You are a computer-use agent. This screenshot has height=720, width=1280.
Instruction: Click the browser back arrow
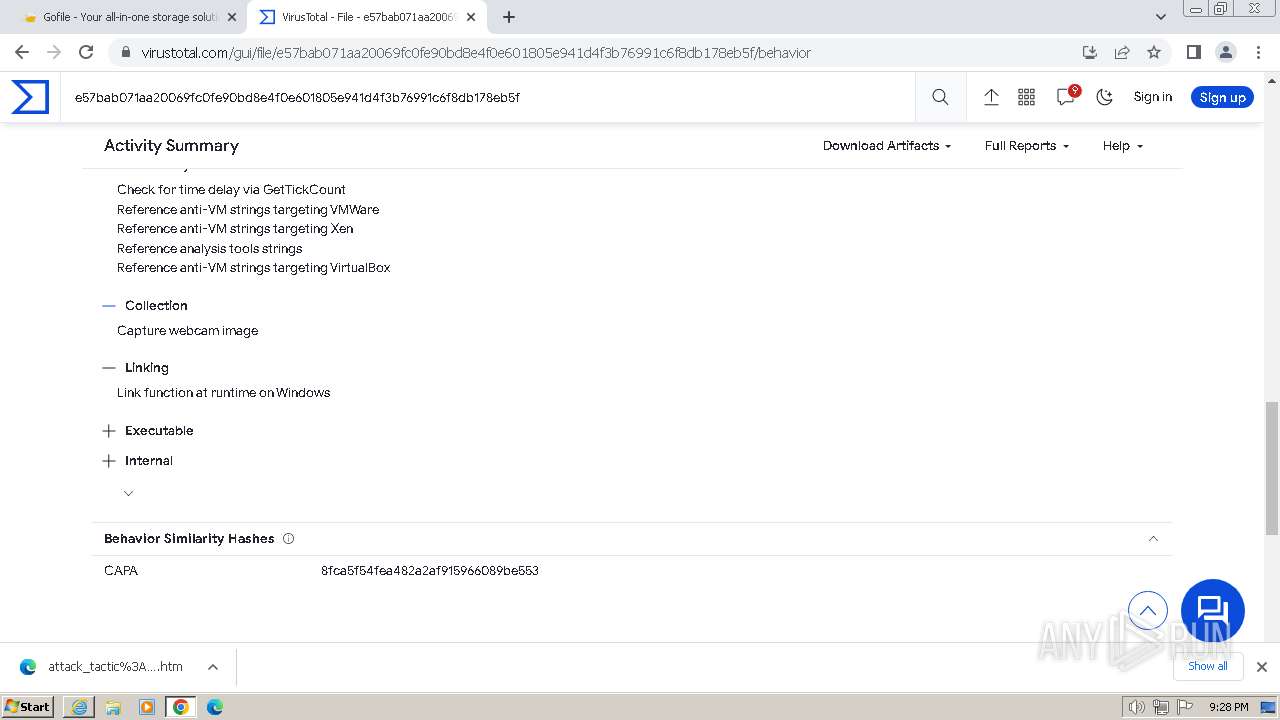[22, 52]
